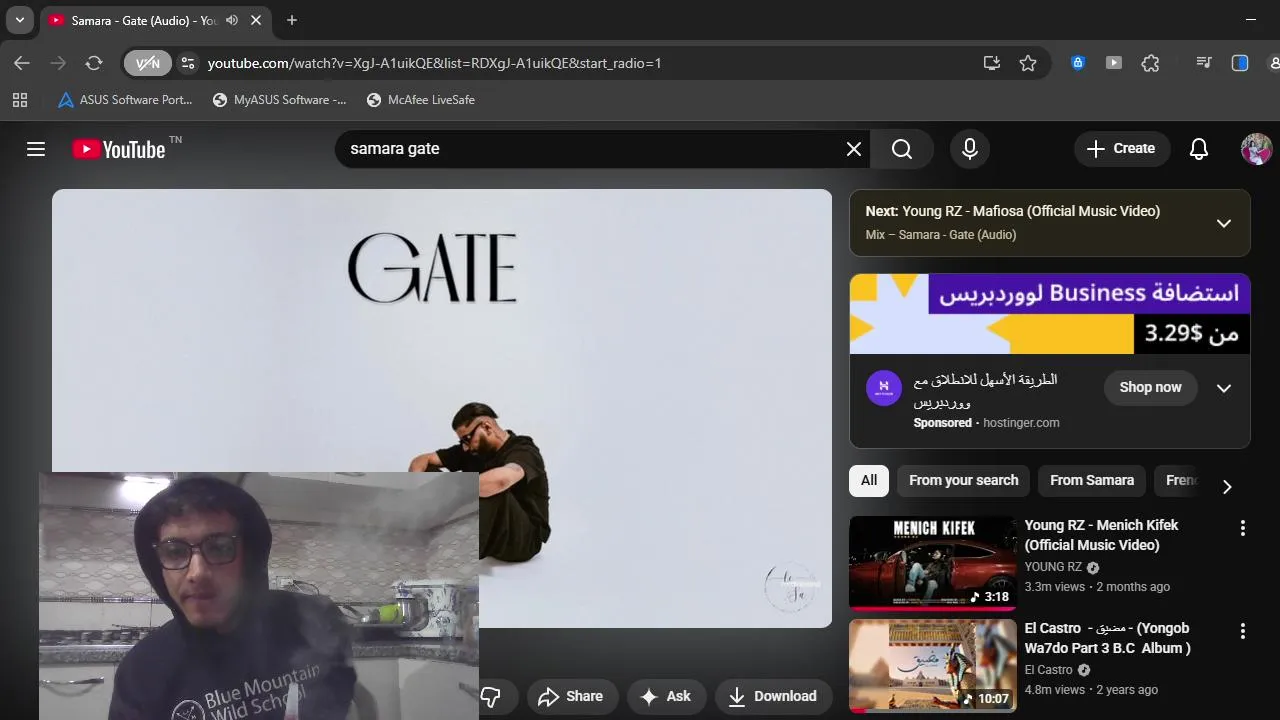
Task: Open McAfee LiveSafe bookmark
Action: coord(421,100)
